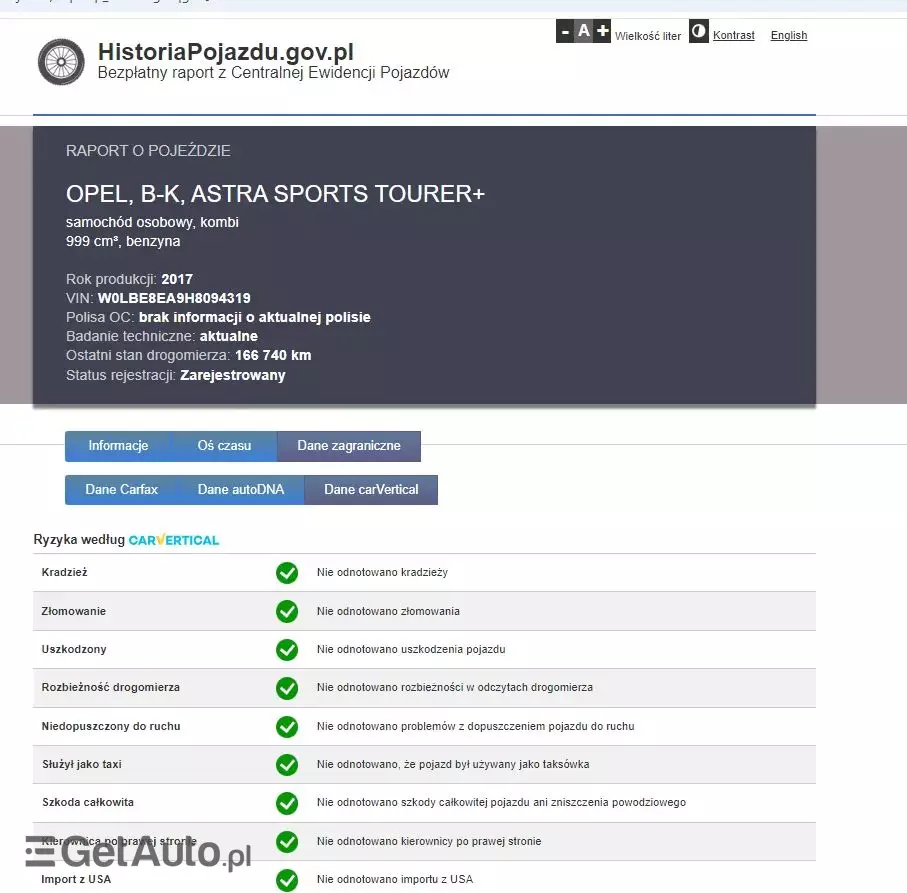
Task: Click the checkmark on Niedopuszczony do ruchu row
Action: click(287, 726)
